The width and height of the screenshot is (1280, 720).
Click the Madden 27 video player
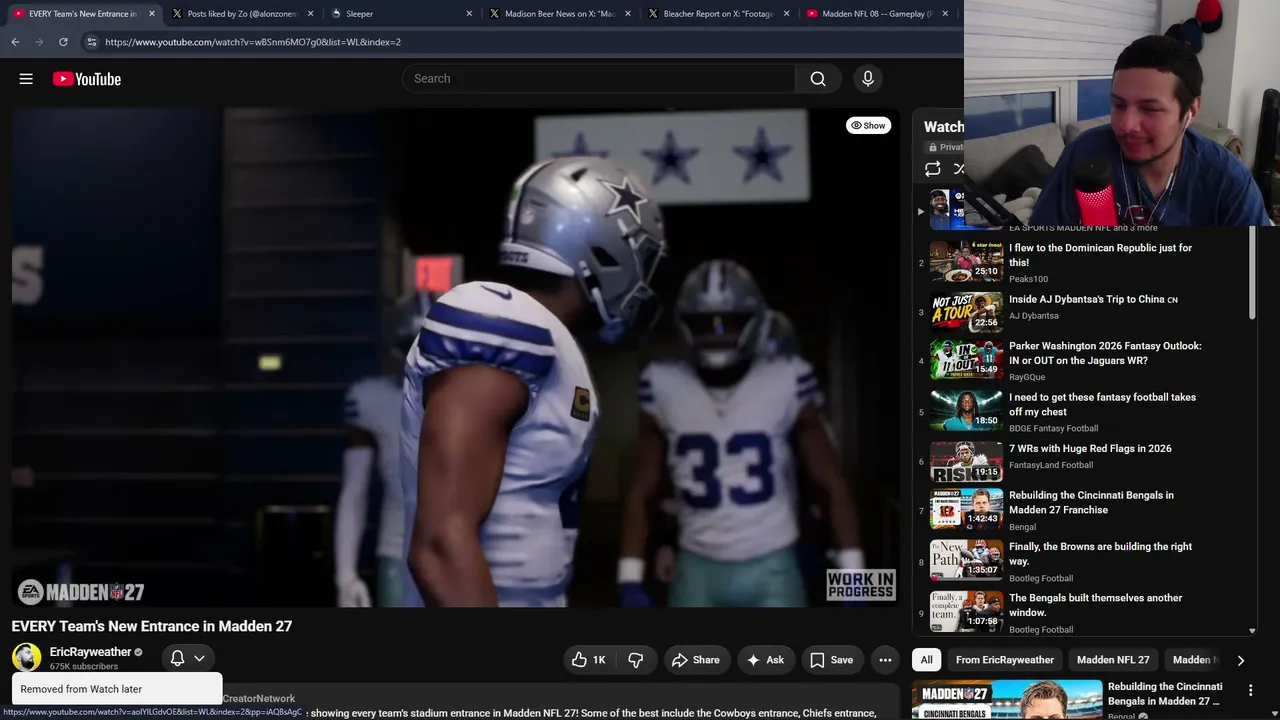[x=456, y=358]
